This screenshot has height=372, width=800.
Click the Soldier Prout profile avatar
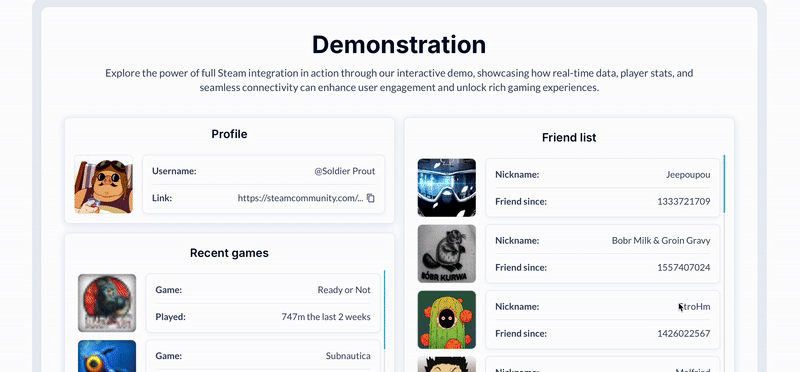coord(104,184)
